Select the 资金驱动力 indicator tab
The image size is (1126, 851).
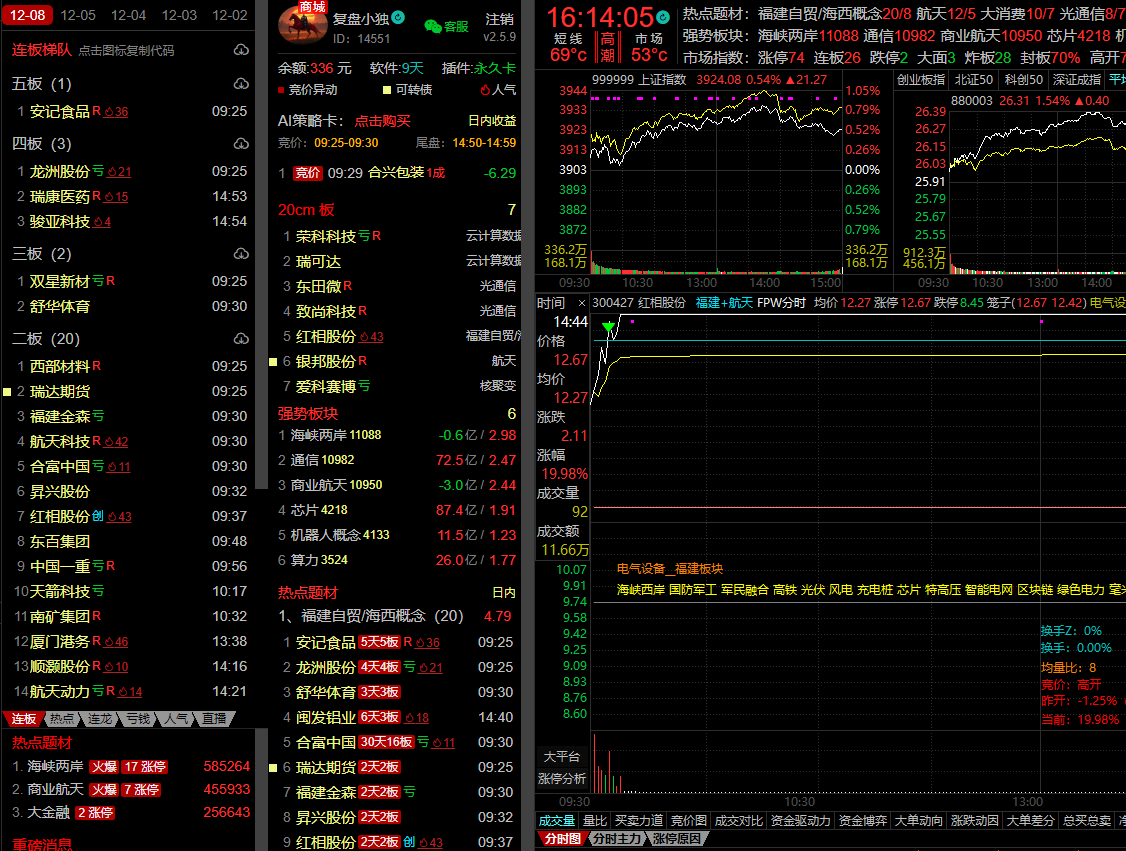coord(799,821)
